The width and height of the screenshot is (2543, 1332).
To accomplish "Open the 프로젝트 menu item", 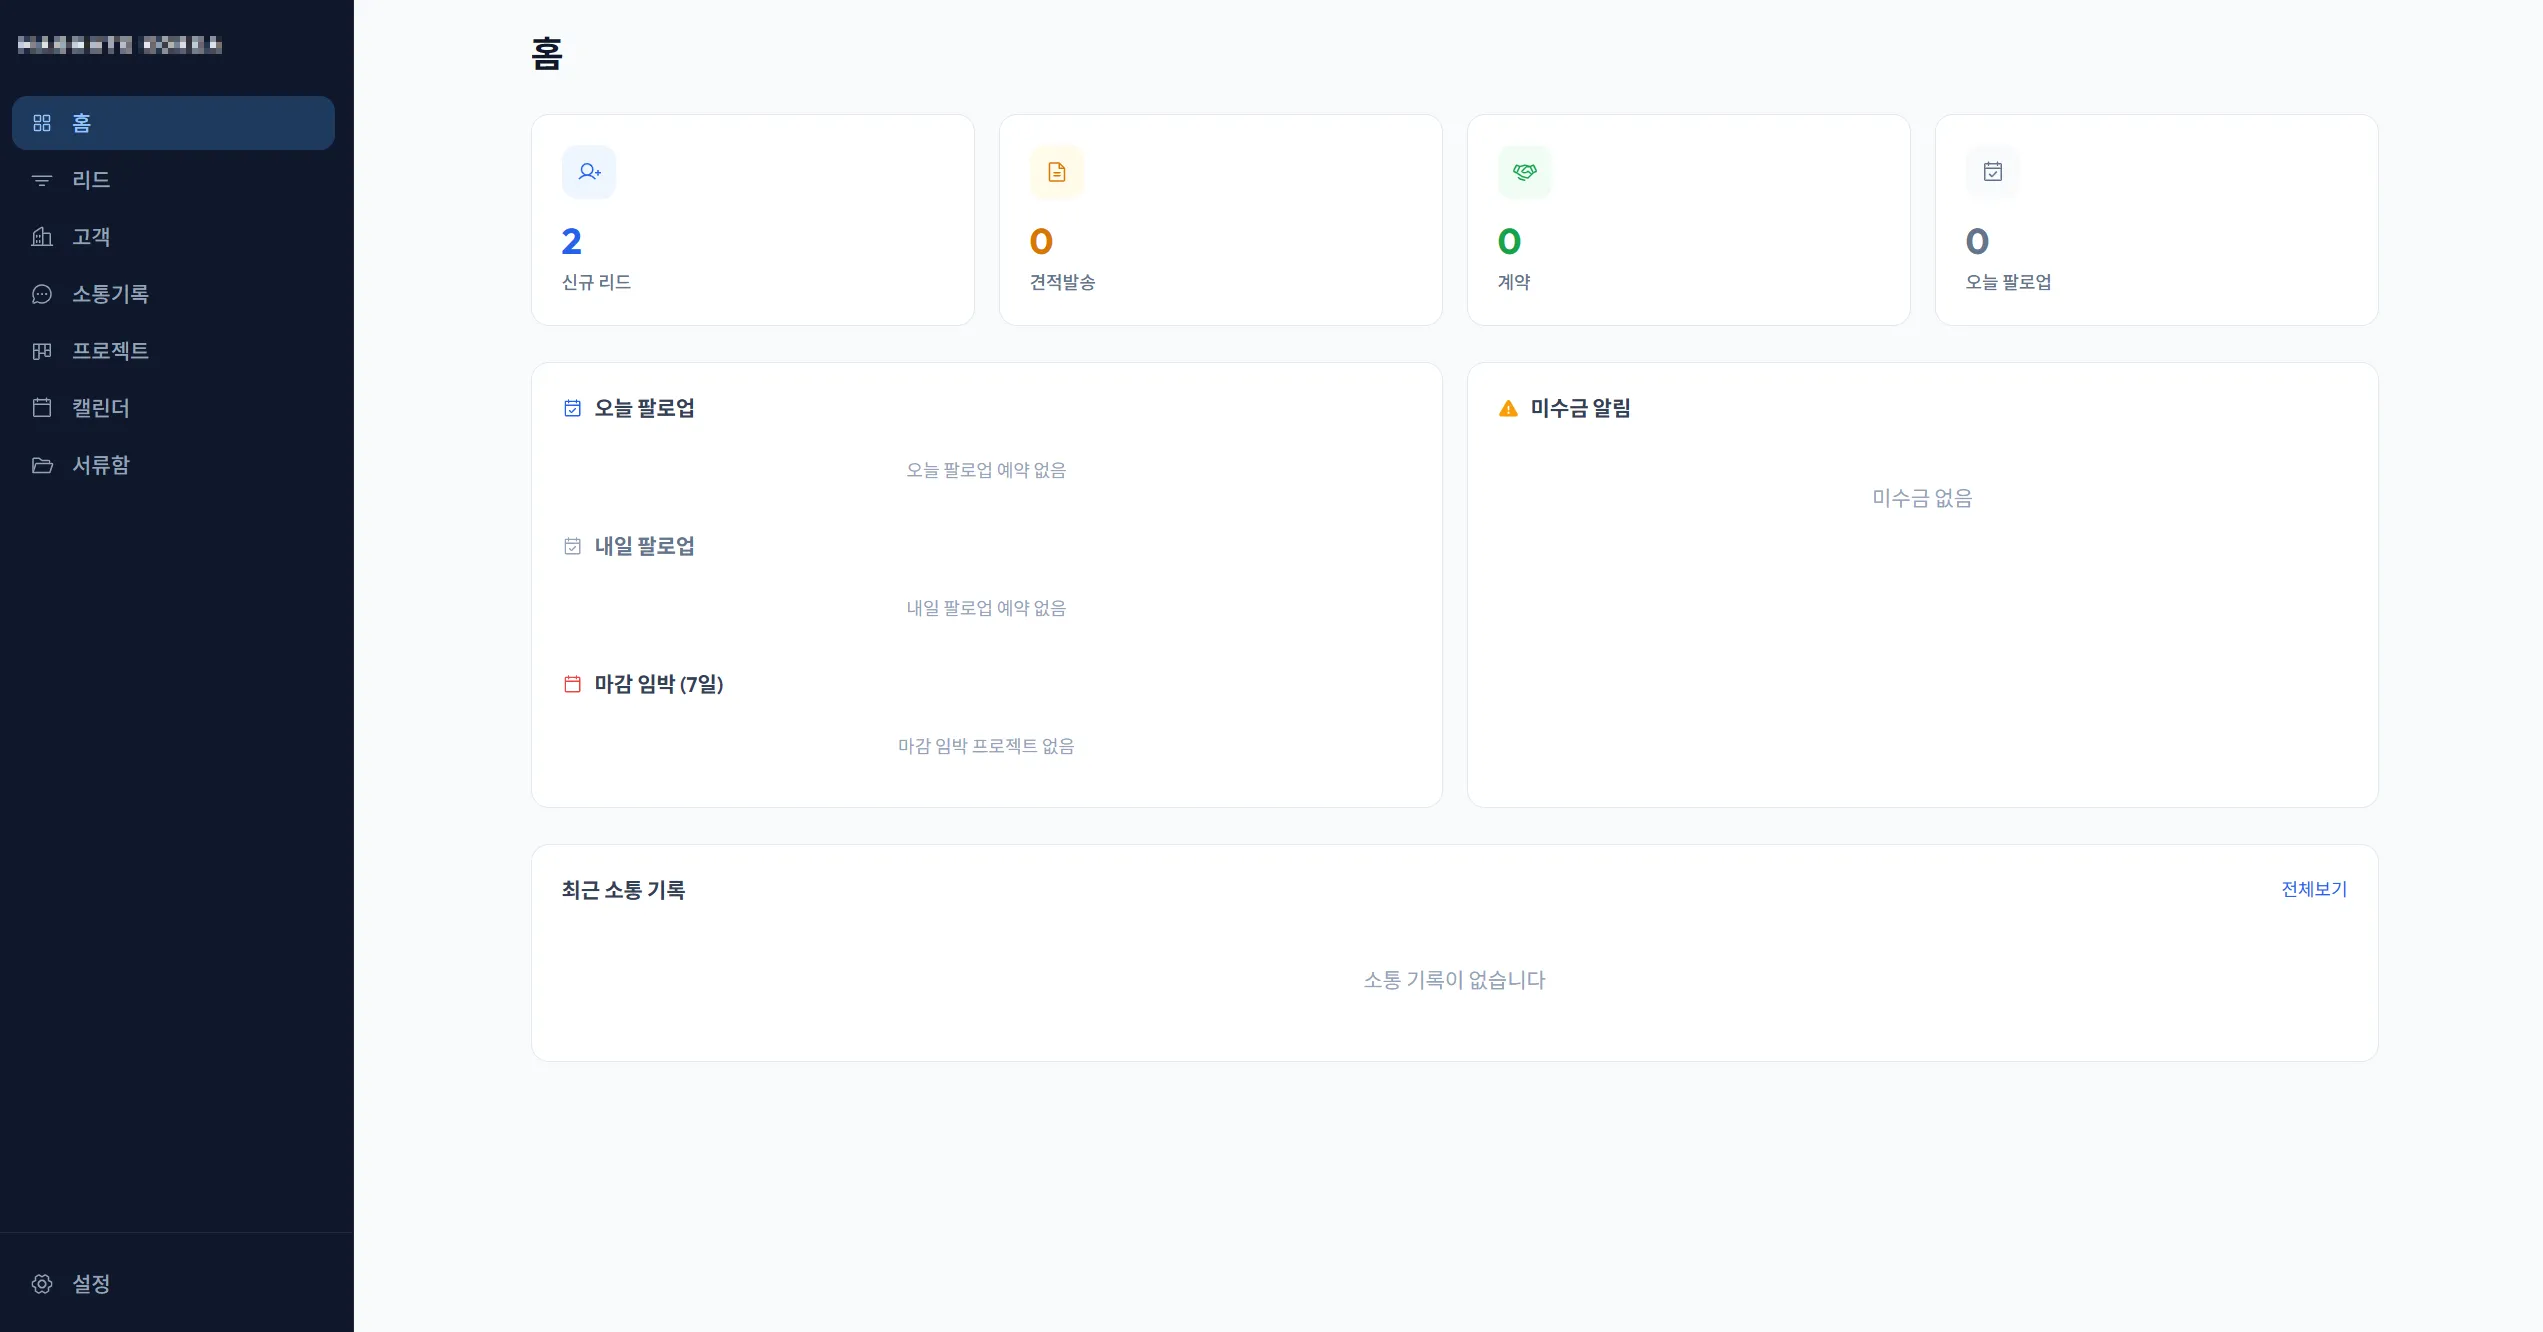I will (x=173, y=351).
